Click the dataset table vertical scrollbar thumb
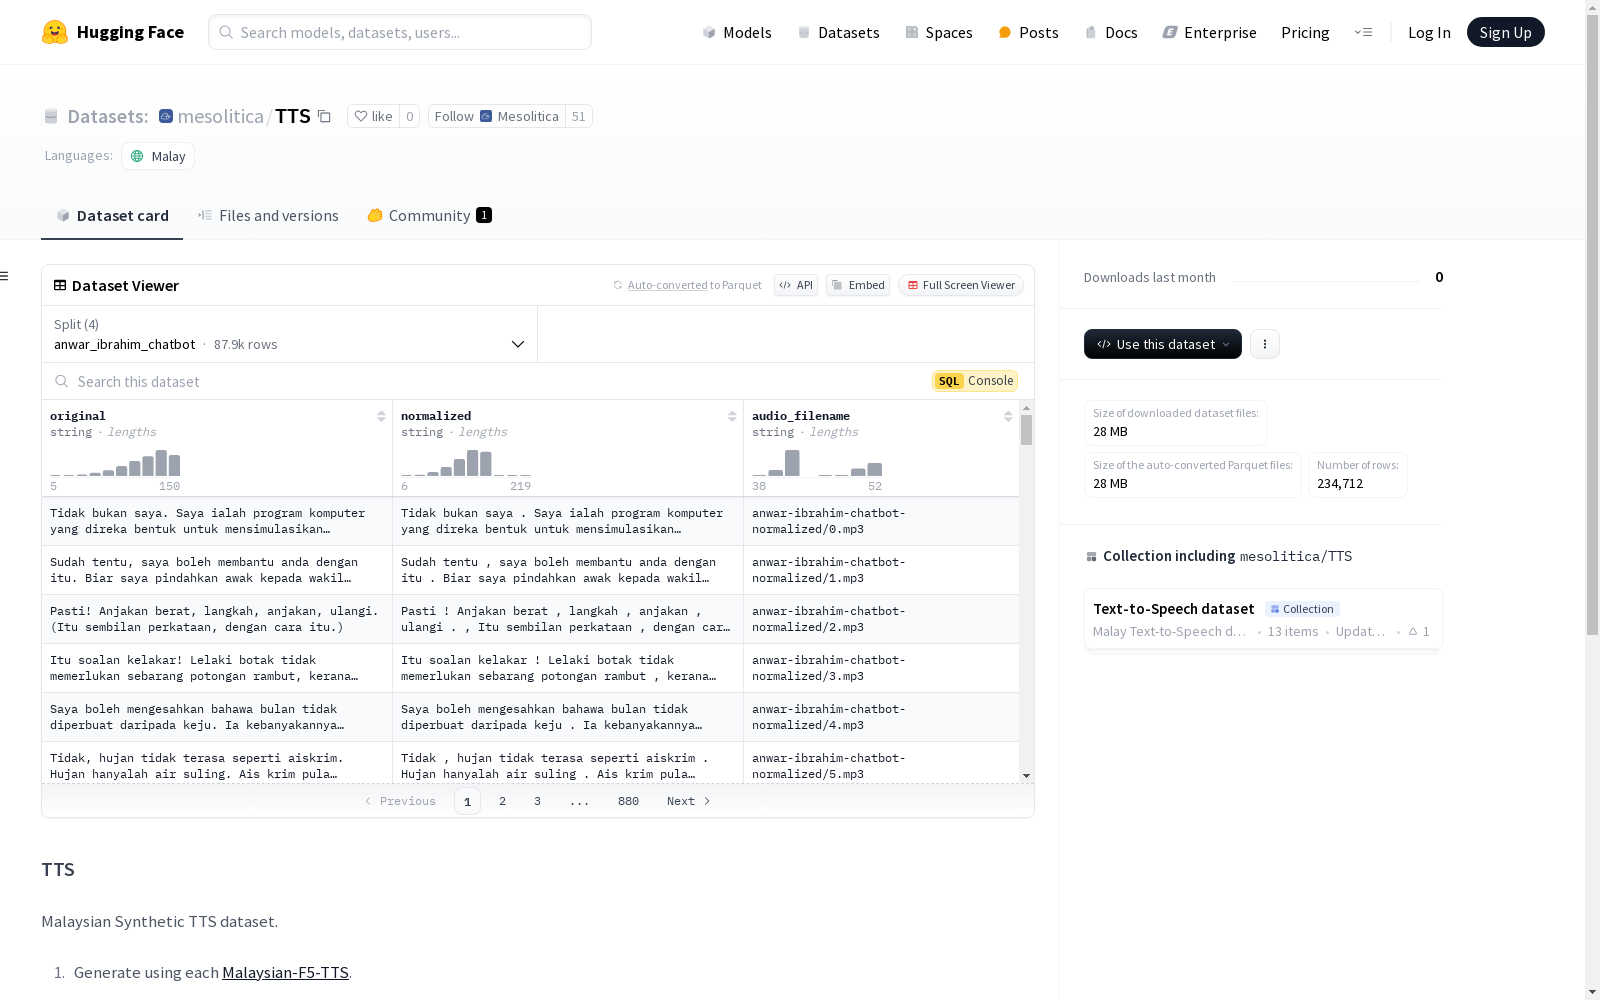 1026,430
